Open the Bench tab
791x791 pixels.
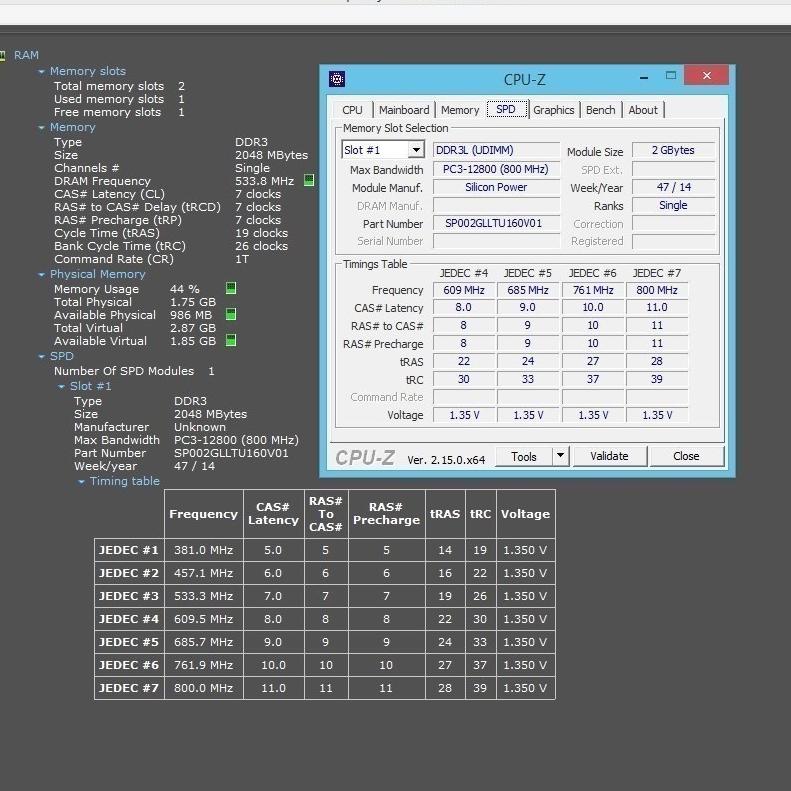click(600, 110)
